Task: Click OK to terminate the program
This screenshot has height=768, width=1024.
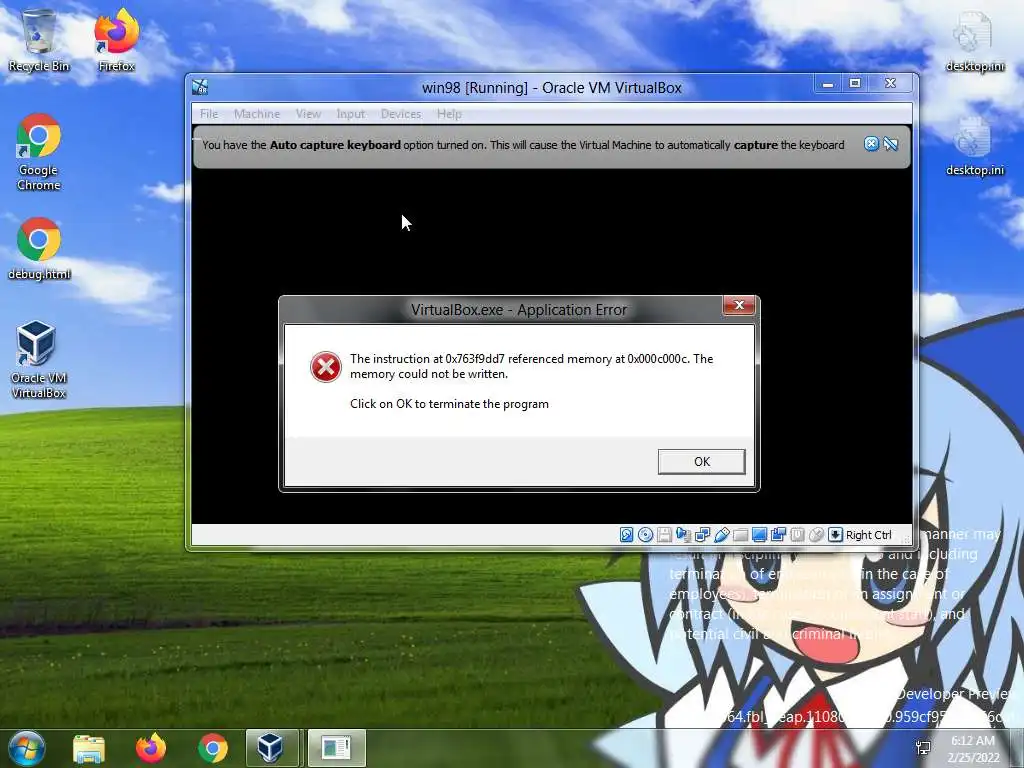Action: (701, 462)
